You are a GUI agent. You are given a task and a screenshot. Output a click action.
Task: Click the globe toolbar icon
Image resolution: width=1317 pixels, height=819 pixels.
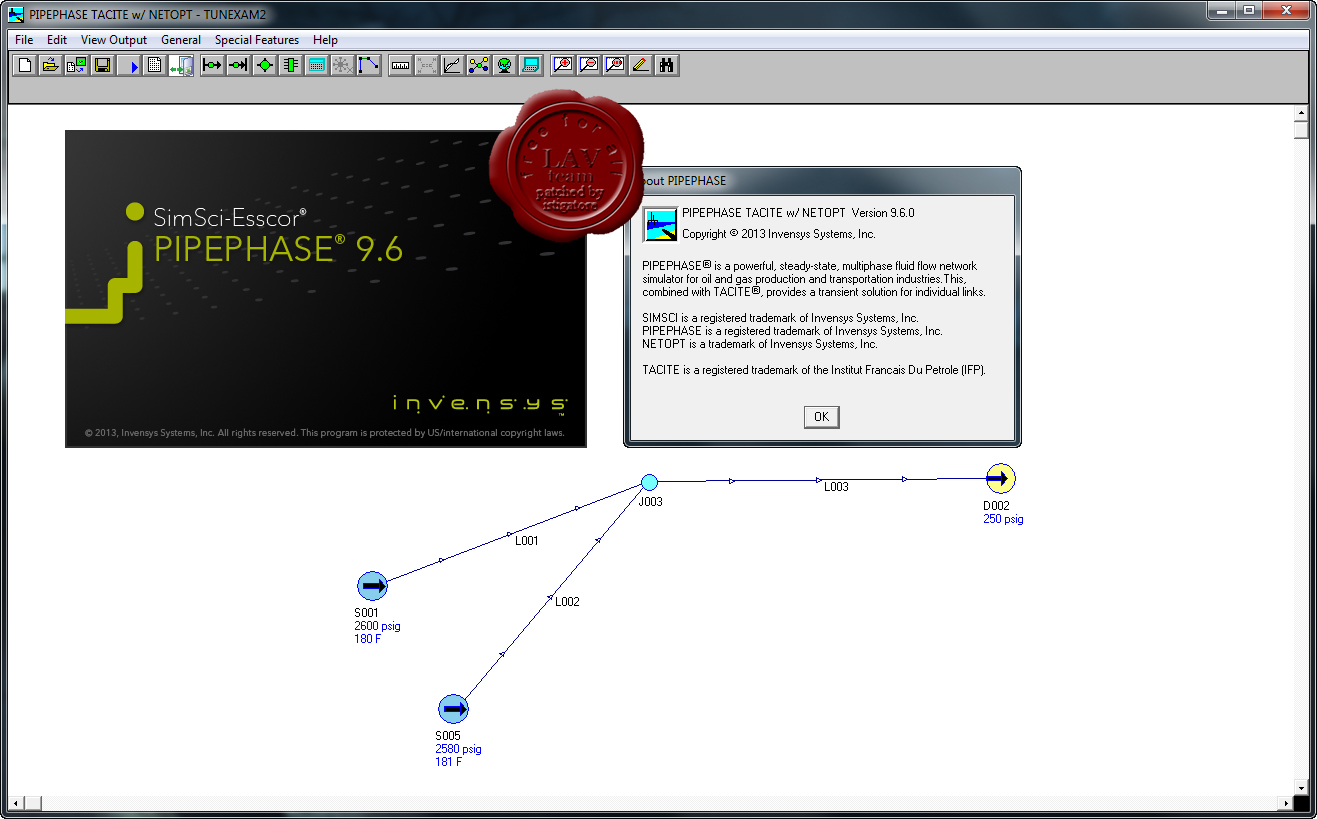(504, 65)
